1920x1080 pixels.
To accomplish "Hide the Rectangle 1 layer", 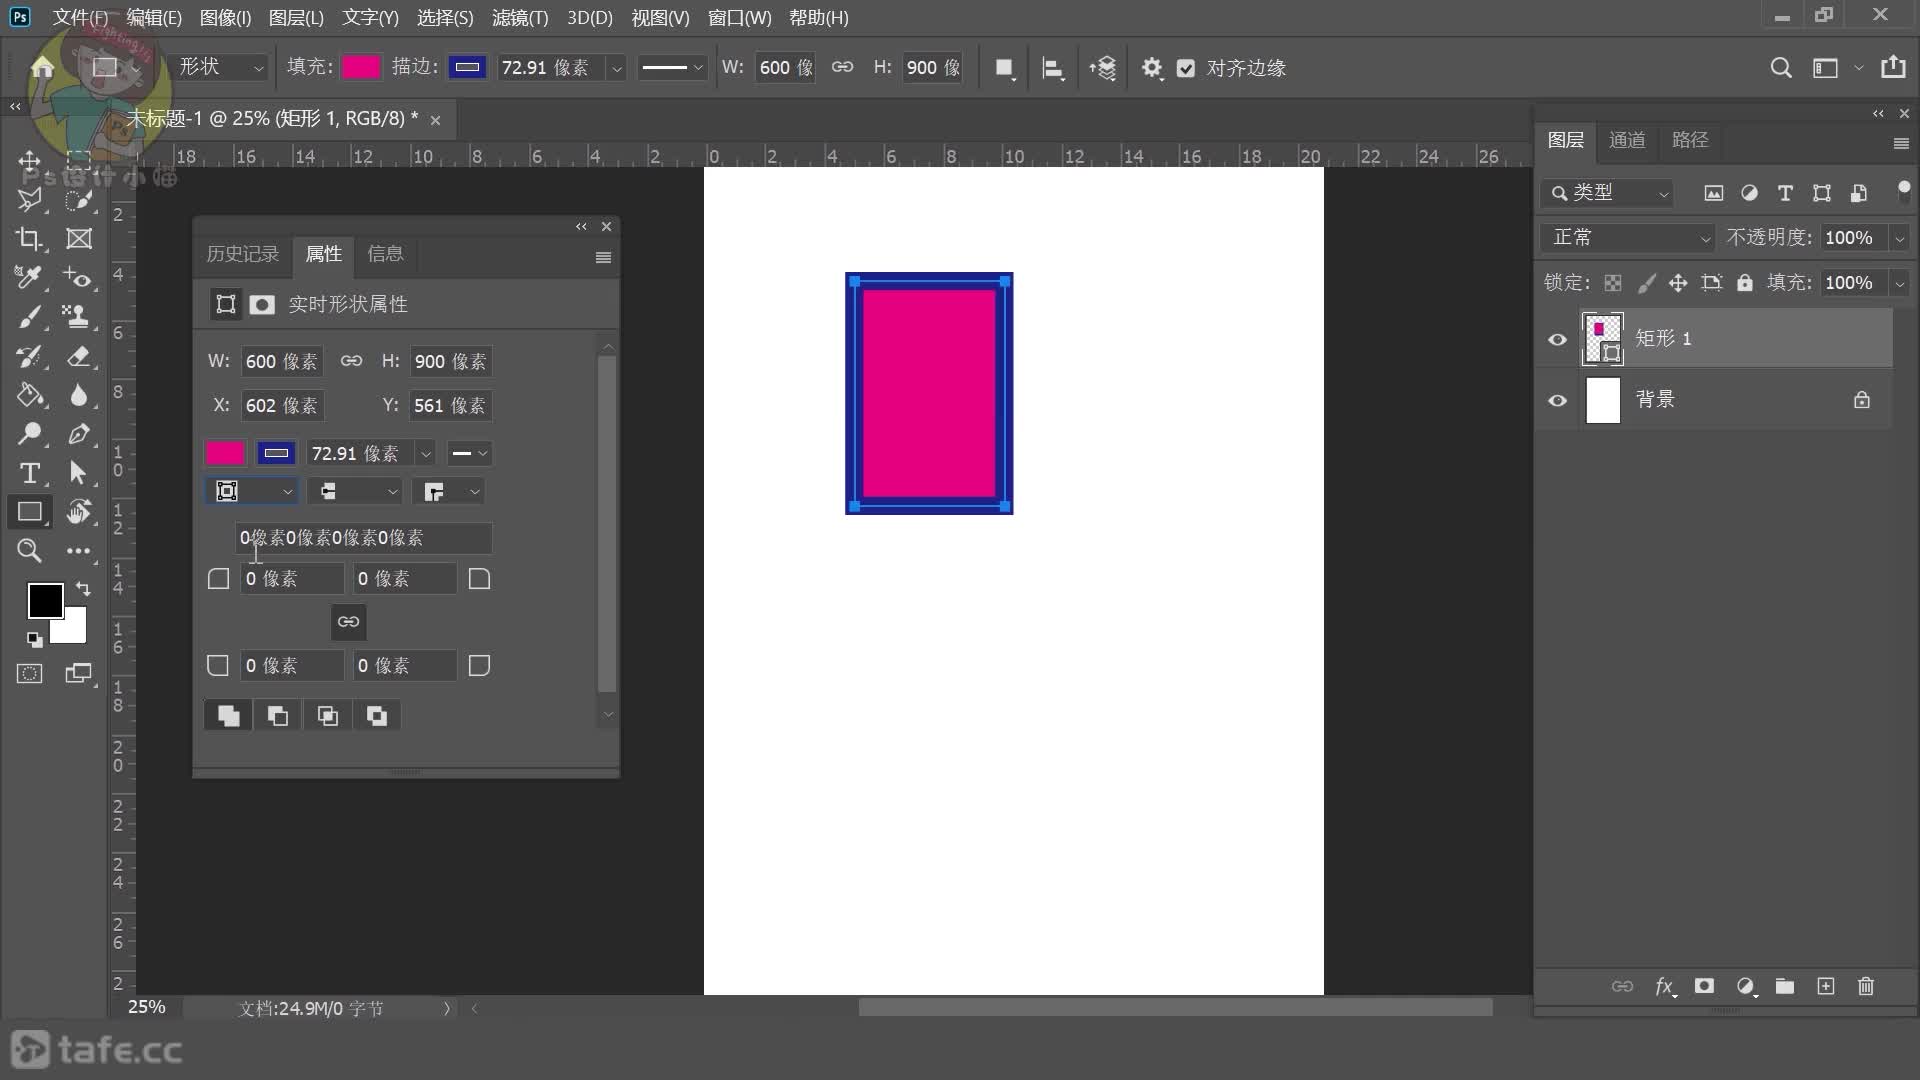I will [1557, 340].
